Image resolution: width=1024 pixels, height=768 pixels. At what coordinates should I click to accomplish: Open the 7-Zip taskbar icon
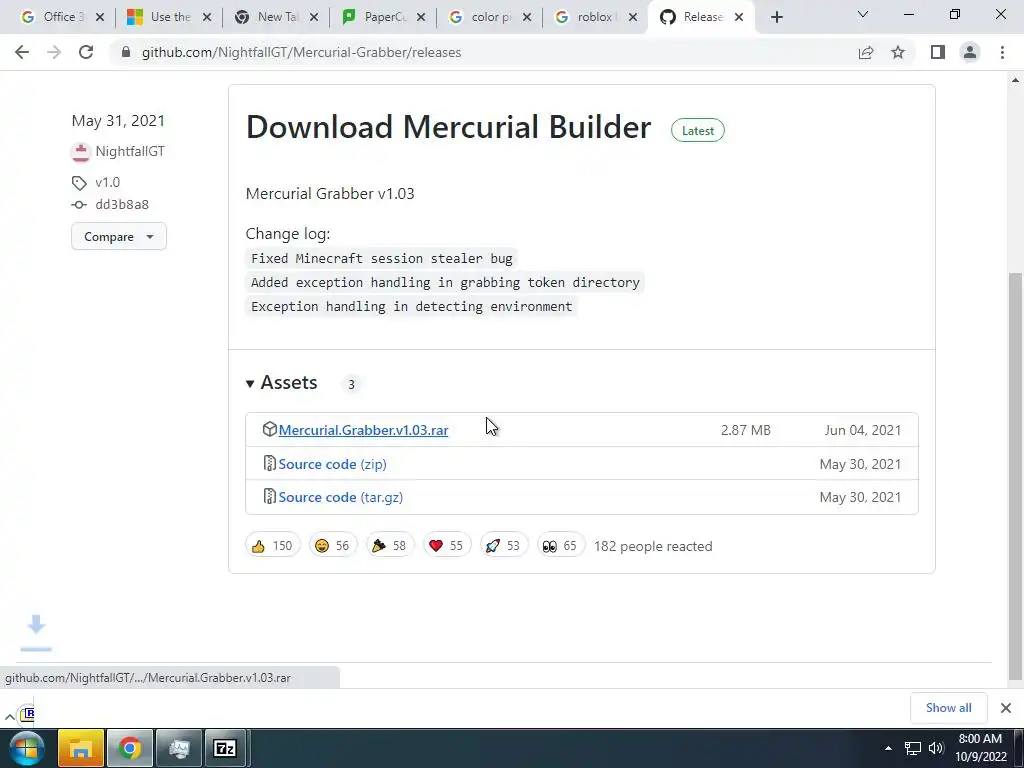(225, 748)
